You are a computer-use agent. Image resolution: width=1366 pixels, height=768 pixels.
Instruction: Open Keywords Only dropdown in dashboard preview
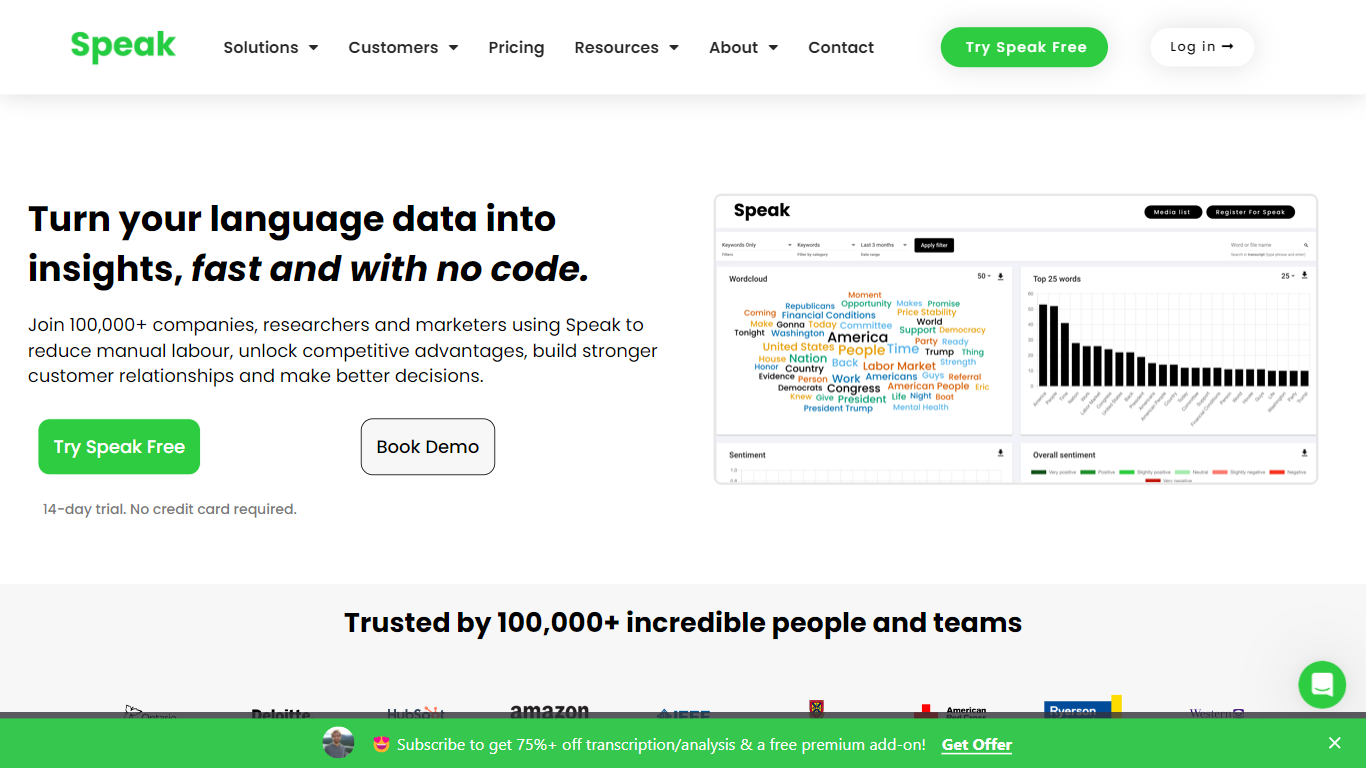[x=757, y=245]
